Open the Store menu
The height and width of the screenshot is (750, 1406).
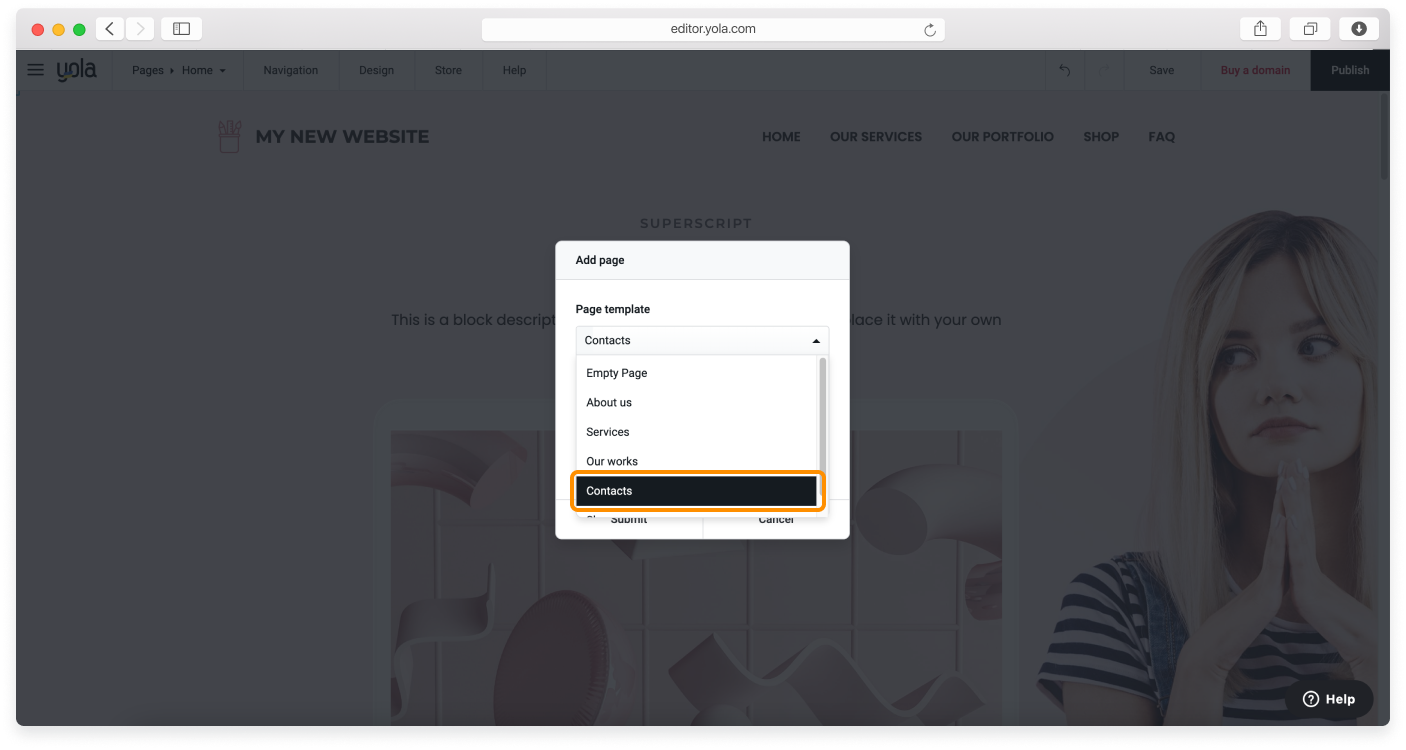coord(447,70)
